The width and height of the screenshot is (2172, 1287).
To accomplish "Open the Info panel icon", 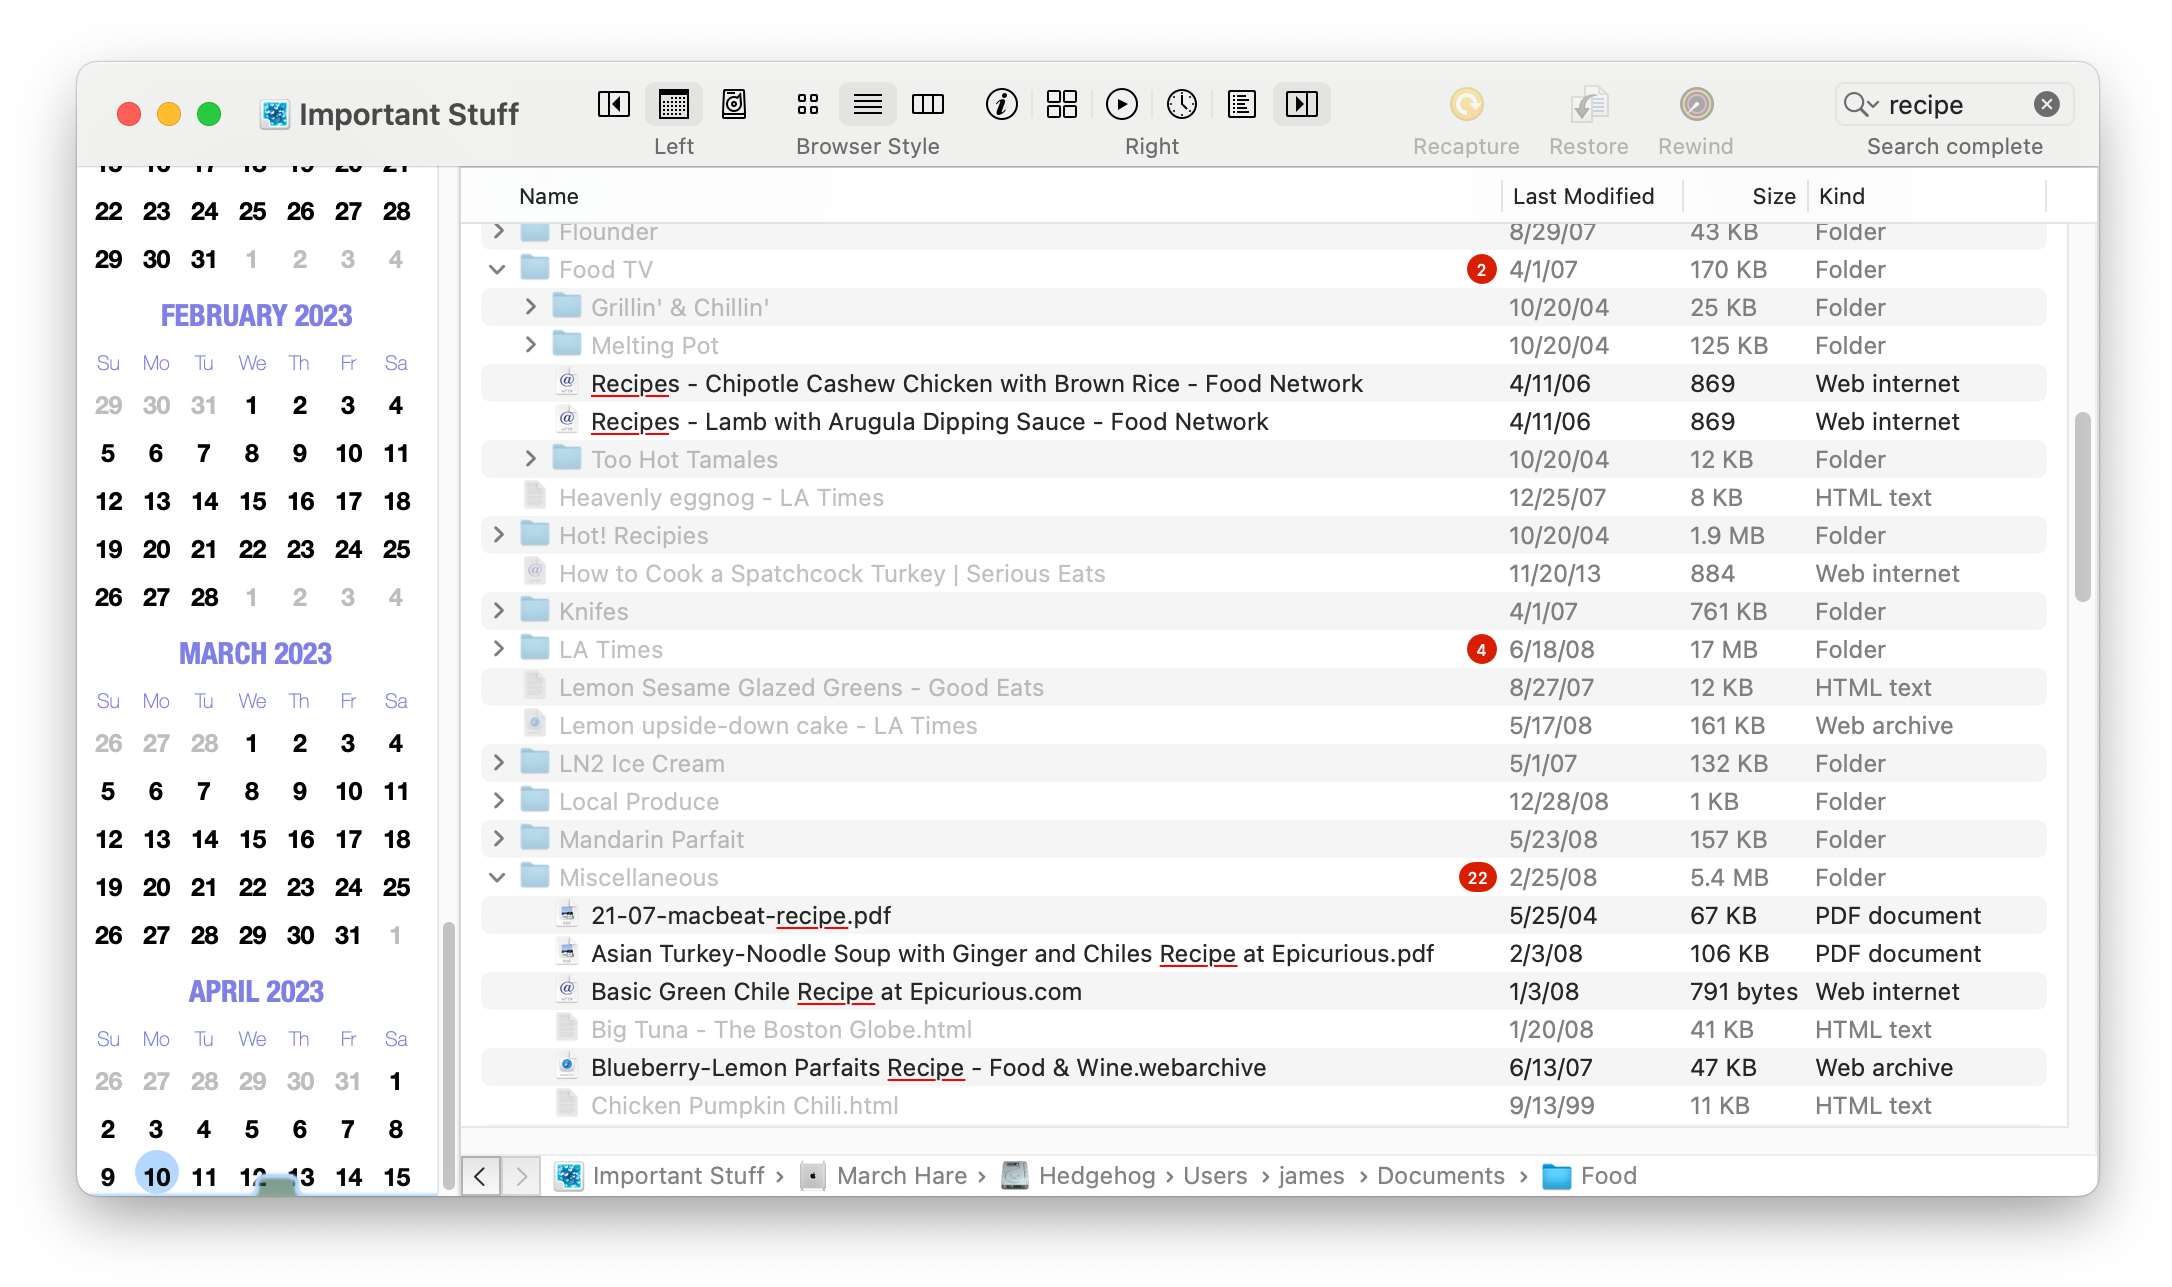I will pyautogui.click(x=1002, y=104).
